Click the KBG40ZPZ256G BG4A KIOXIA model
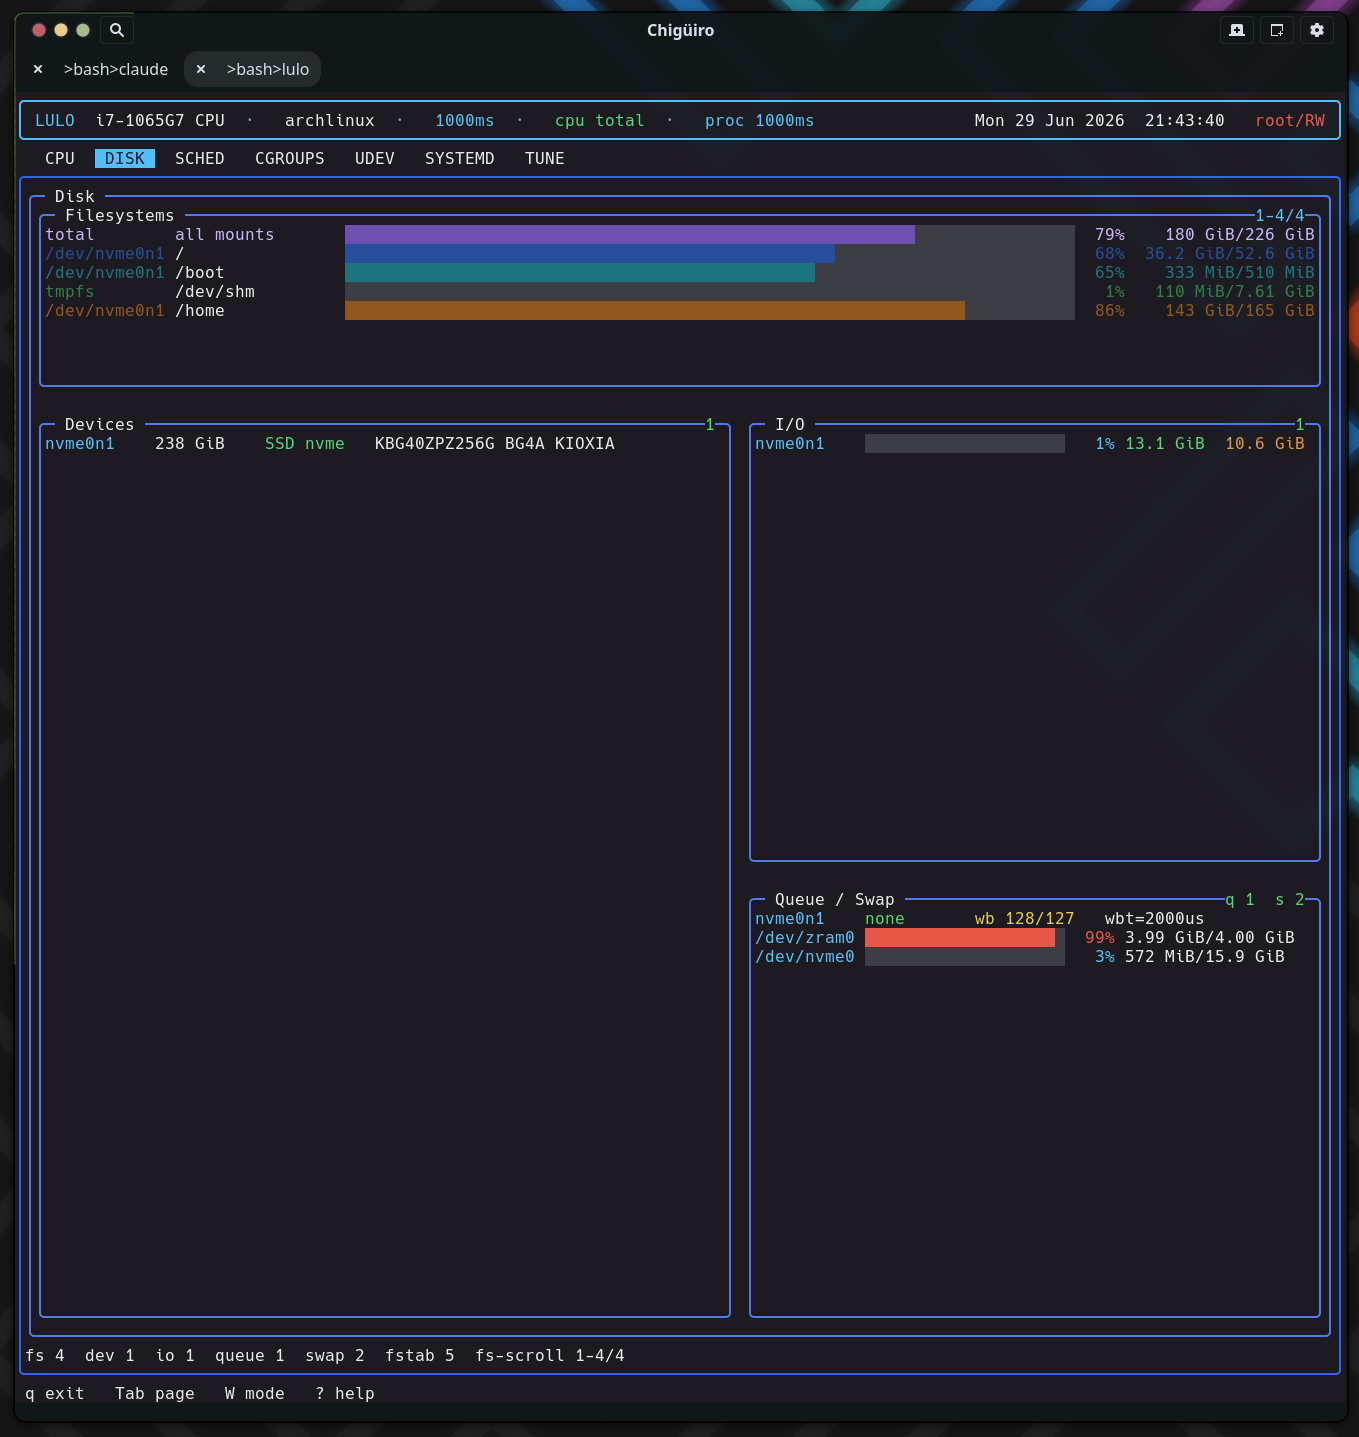The width and height of the screenshot is (1359, 1437). click(495, 443)
